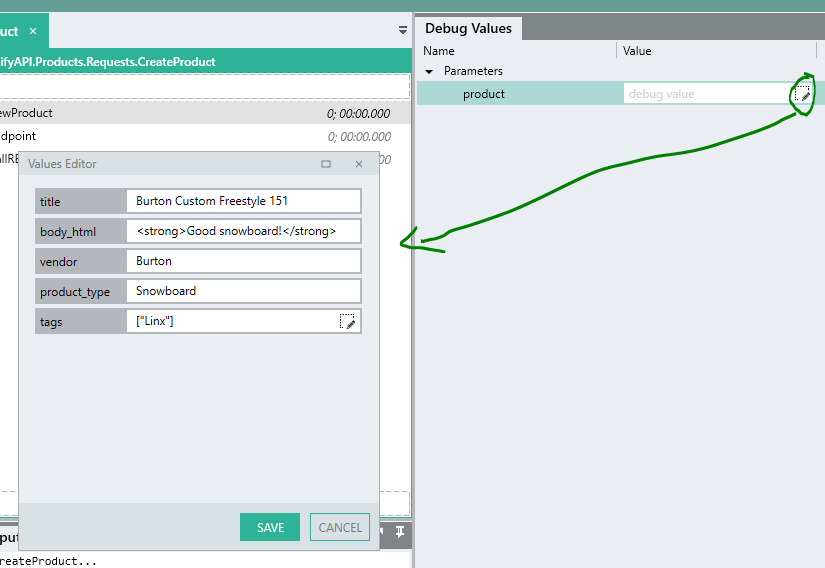The image size is (825, 568).
Task: Pin the output panel
Action: click(x=400, y=532)
